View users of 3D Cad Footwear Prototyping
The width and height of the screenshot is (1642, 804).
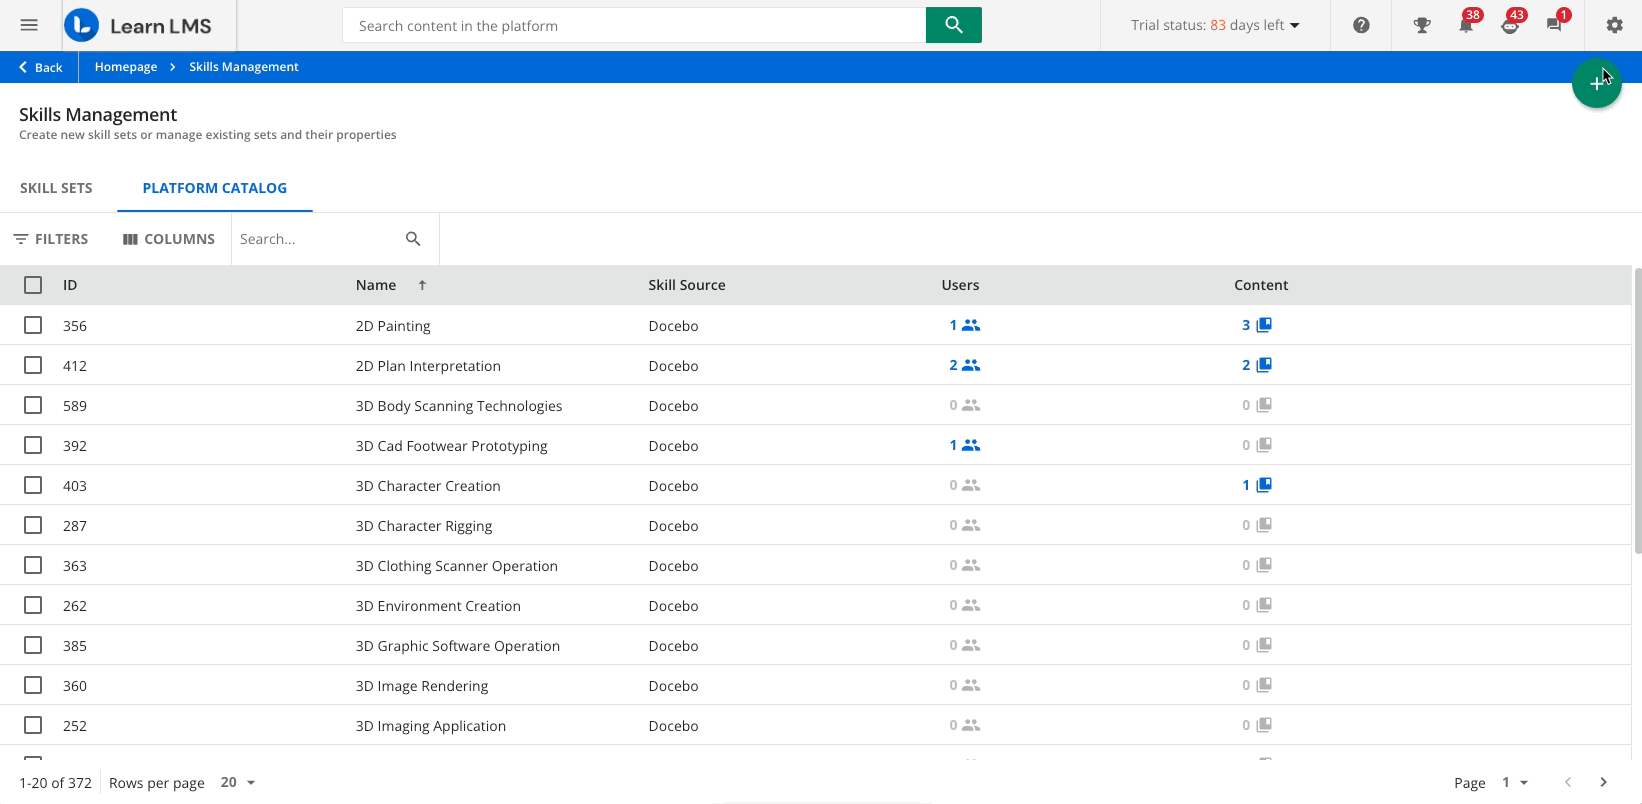click(x=965, y=445)
